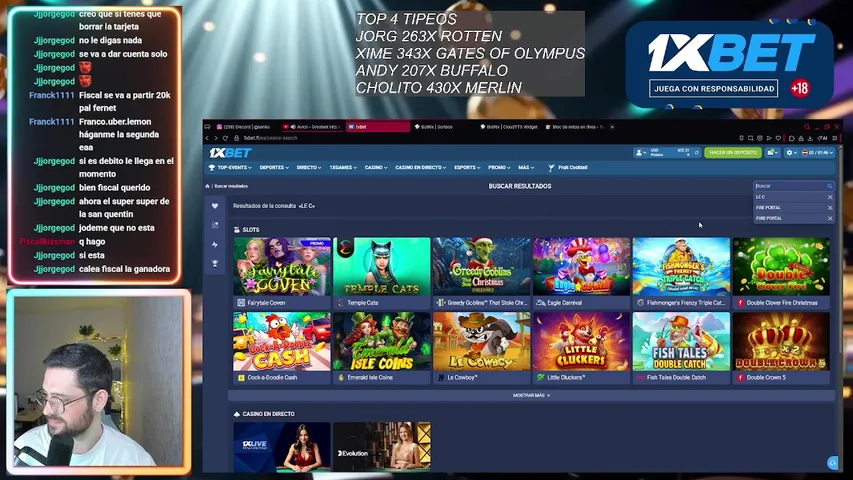Viewport: 853px width, 480px height.
Task: Click the download icon in browser toolbar
Action: [810, 138]
